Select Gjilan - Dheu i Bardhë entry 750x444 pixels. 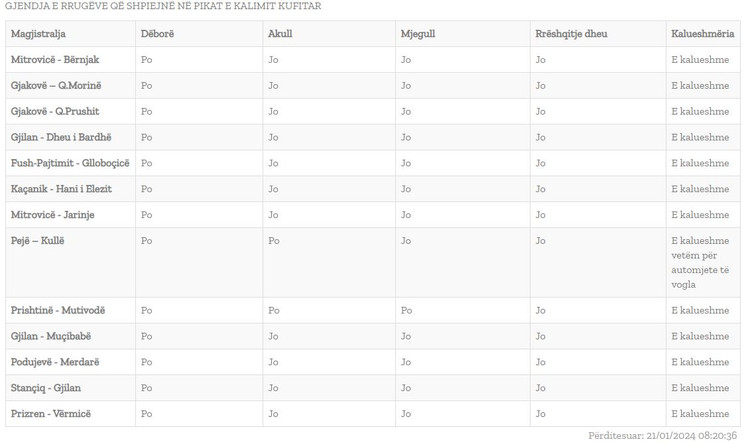61,137
